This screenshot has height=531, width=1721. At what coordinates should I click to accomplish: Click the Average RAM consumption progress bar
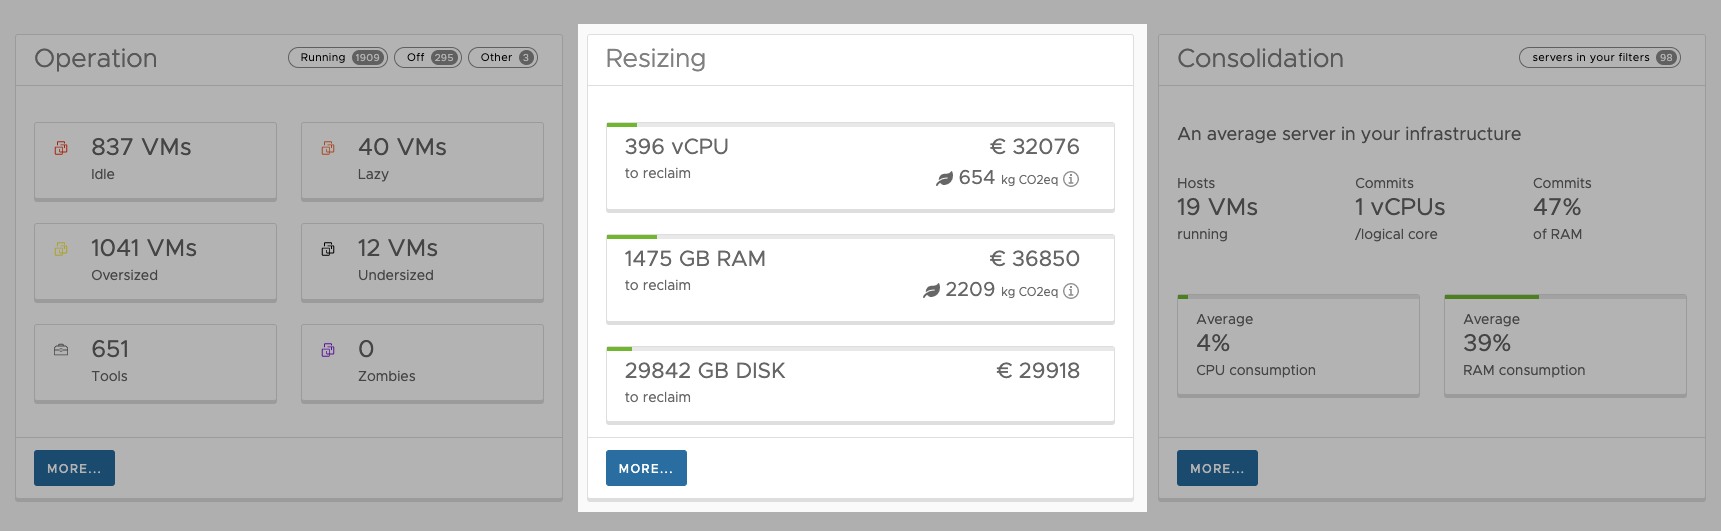click(x=1565, y=297)
